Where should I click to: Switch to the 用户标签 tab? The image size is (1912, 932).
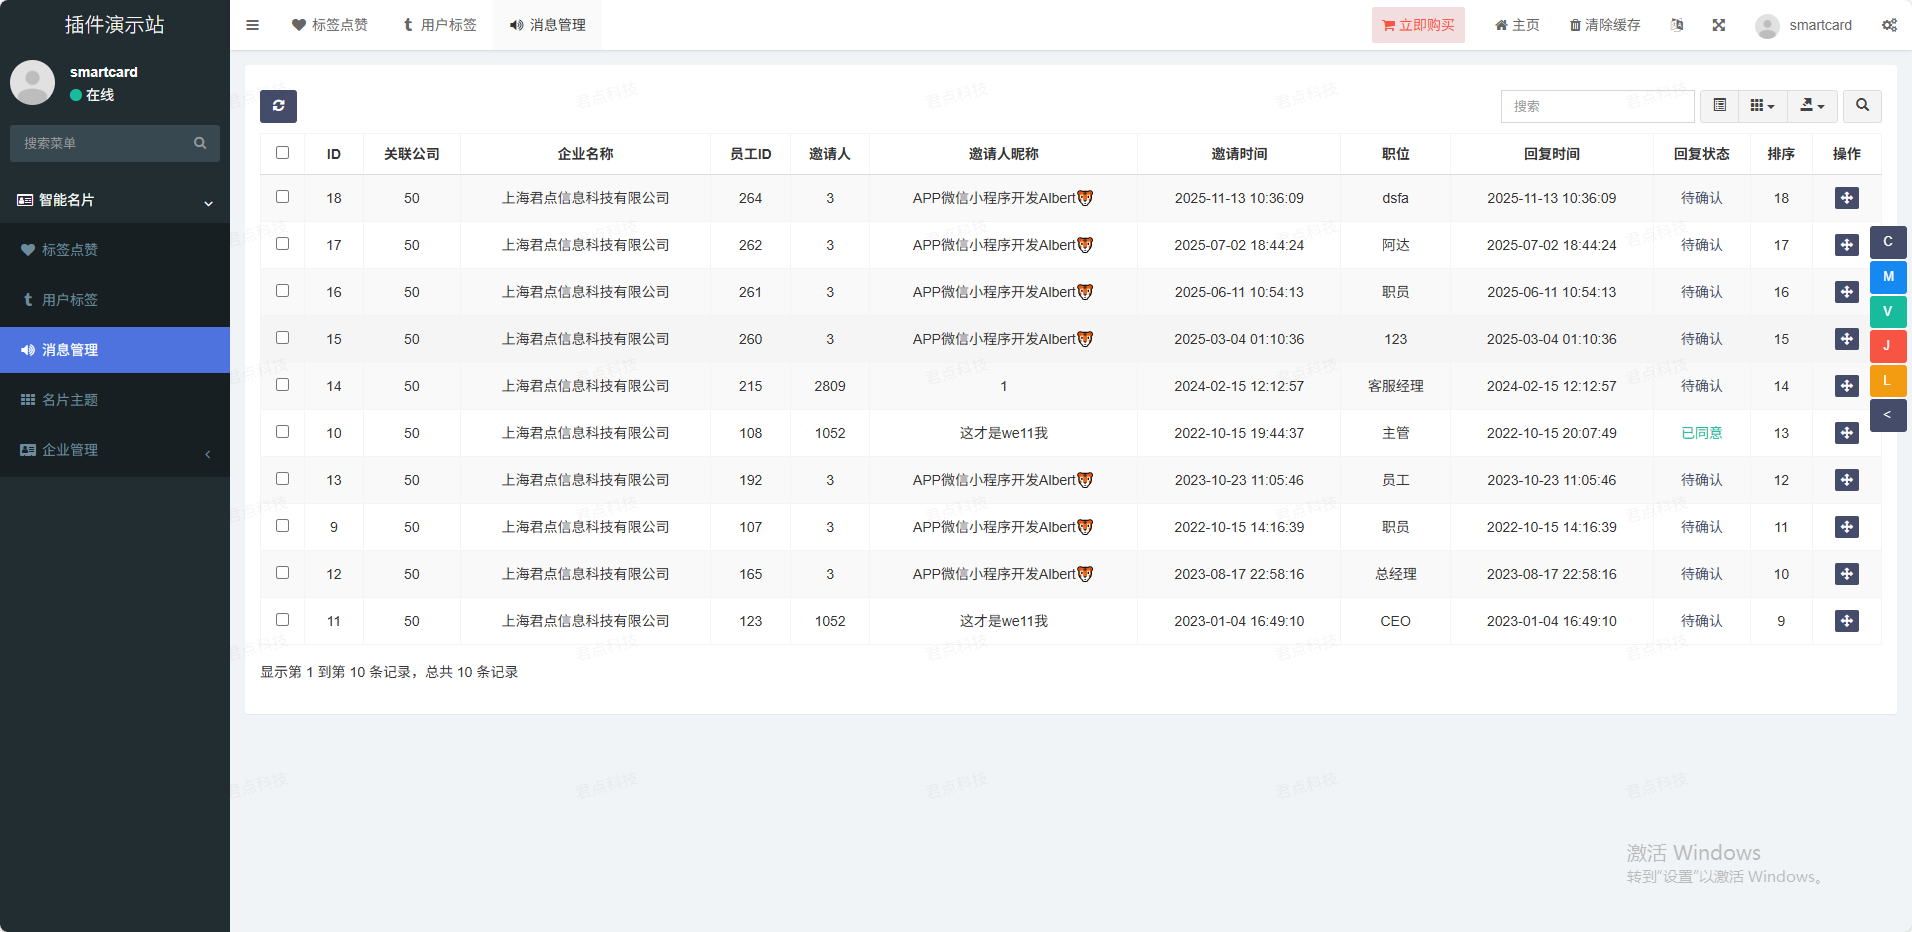439,25
